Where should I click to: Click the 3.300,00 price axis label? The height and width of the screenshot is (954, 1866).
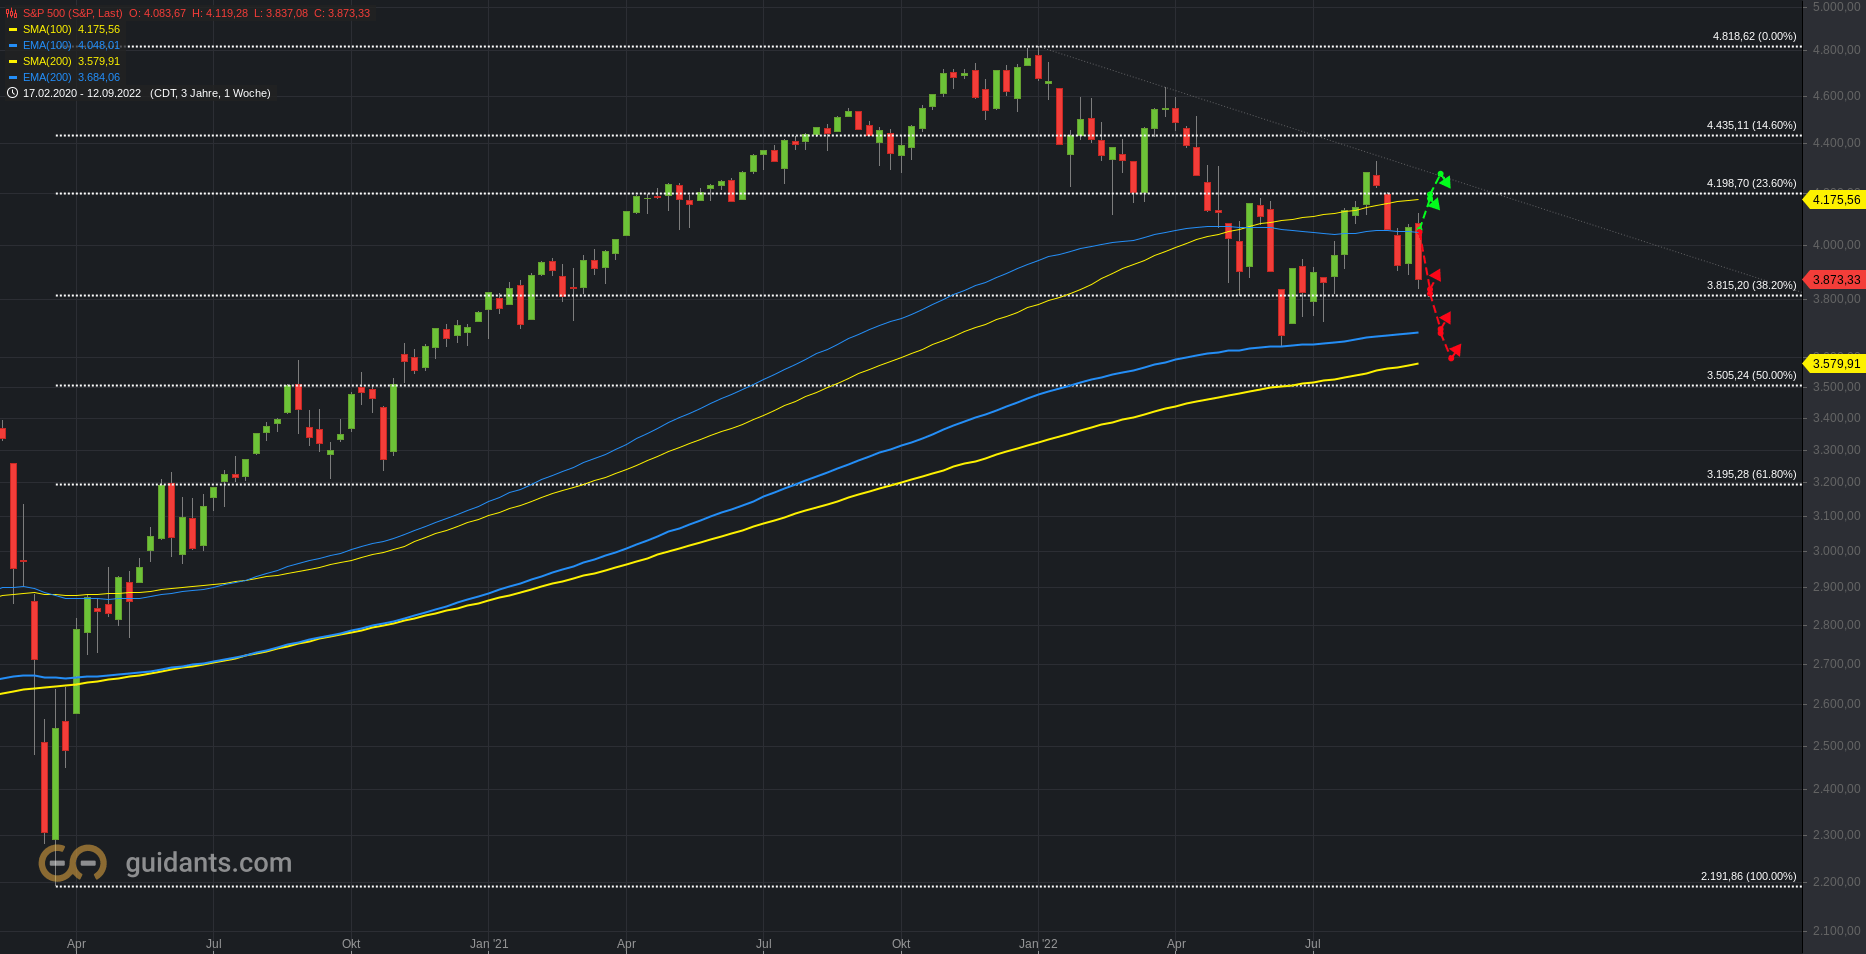[1837, 451]
